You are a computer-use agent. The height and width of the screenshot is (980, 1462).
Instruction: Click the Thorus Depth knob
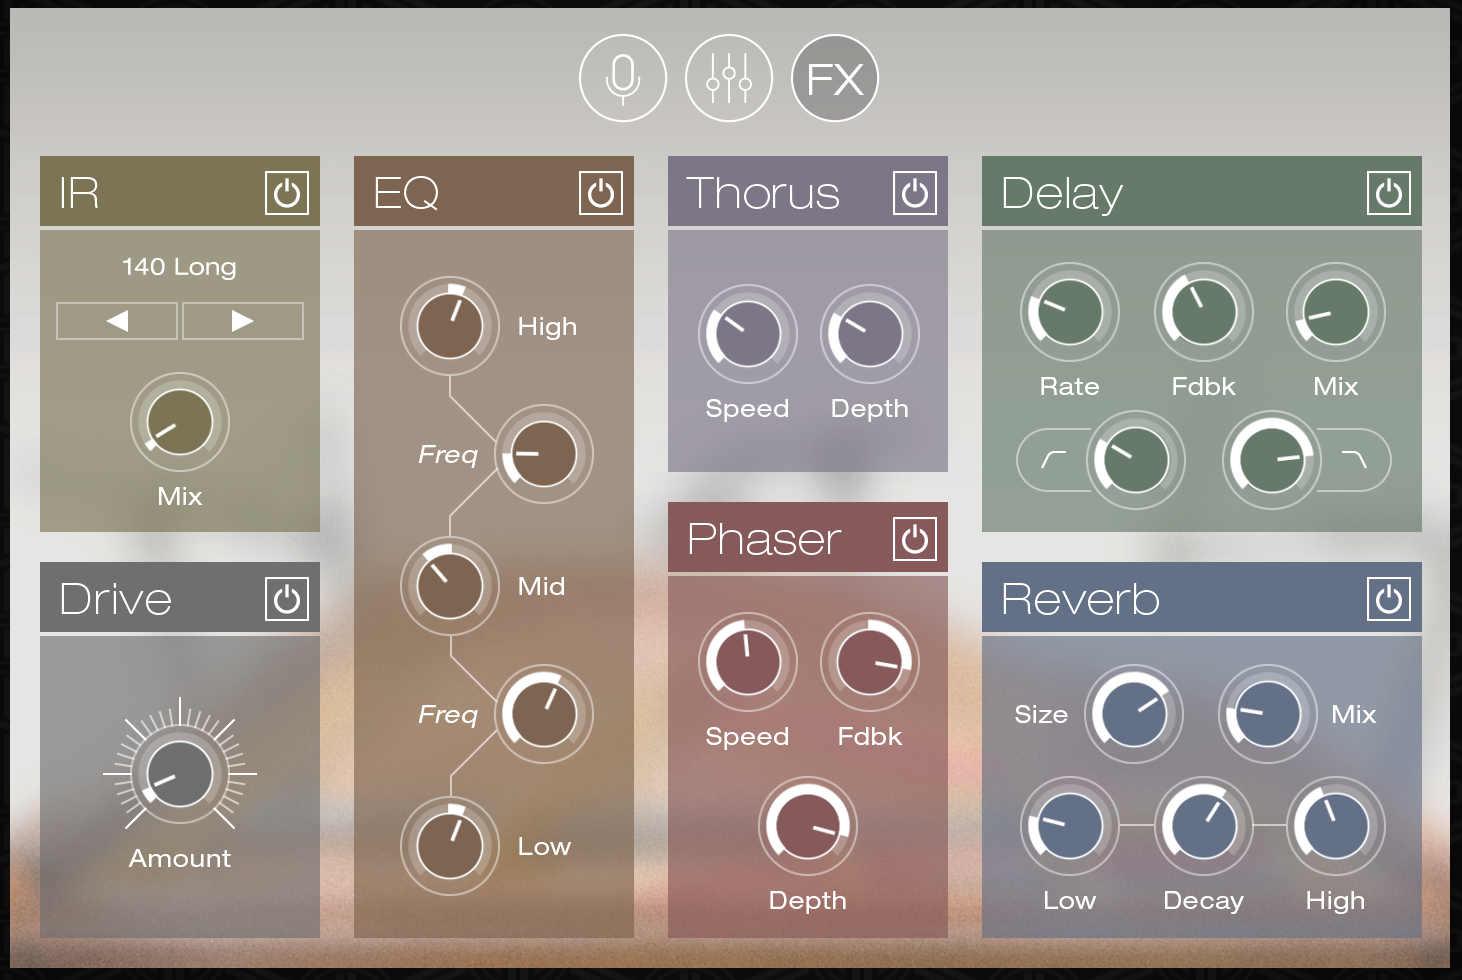[x=870, y=334]
